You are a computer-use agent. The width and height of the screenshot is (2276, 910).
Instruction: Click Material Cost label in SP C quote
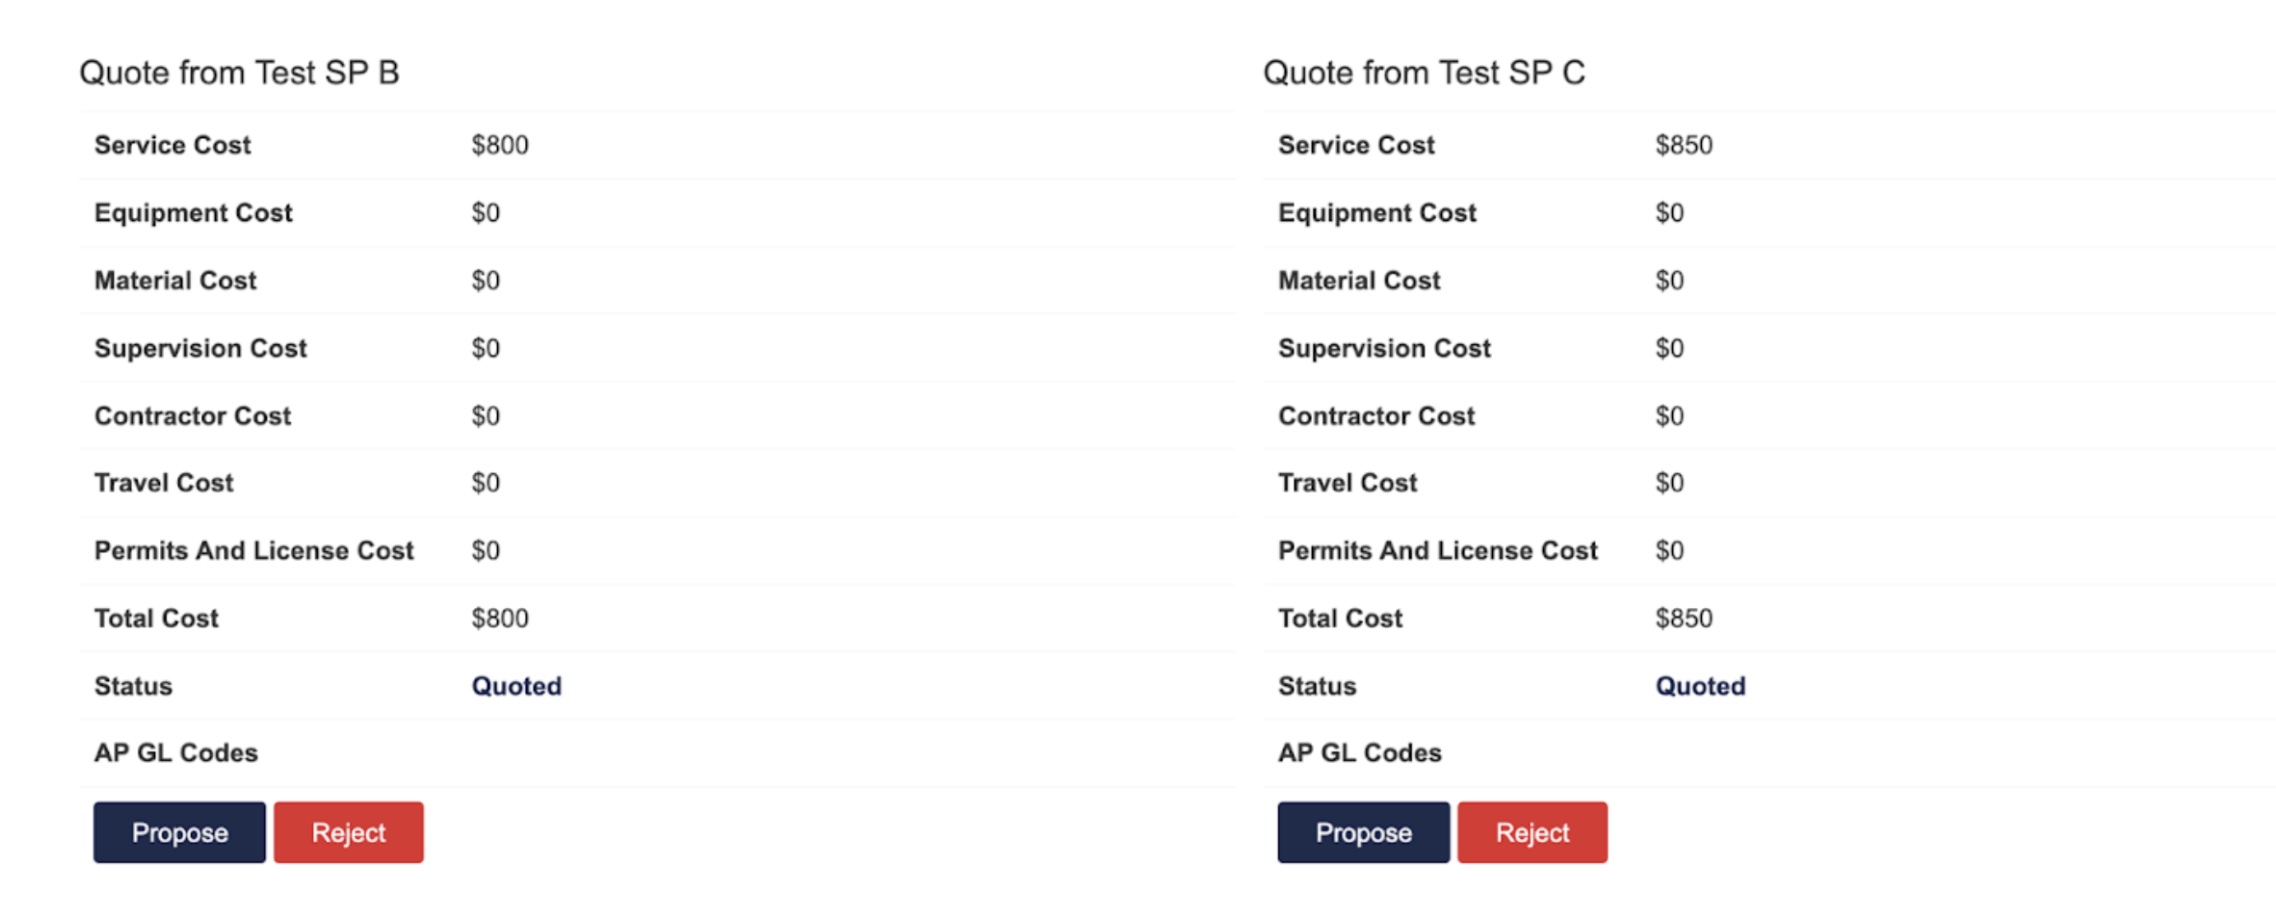pyautogui.click(x=1359, y=281)
